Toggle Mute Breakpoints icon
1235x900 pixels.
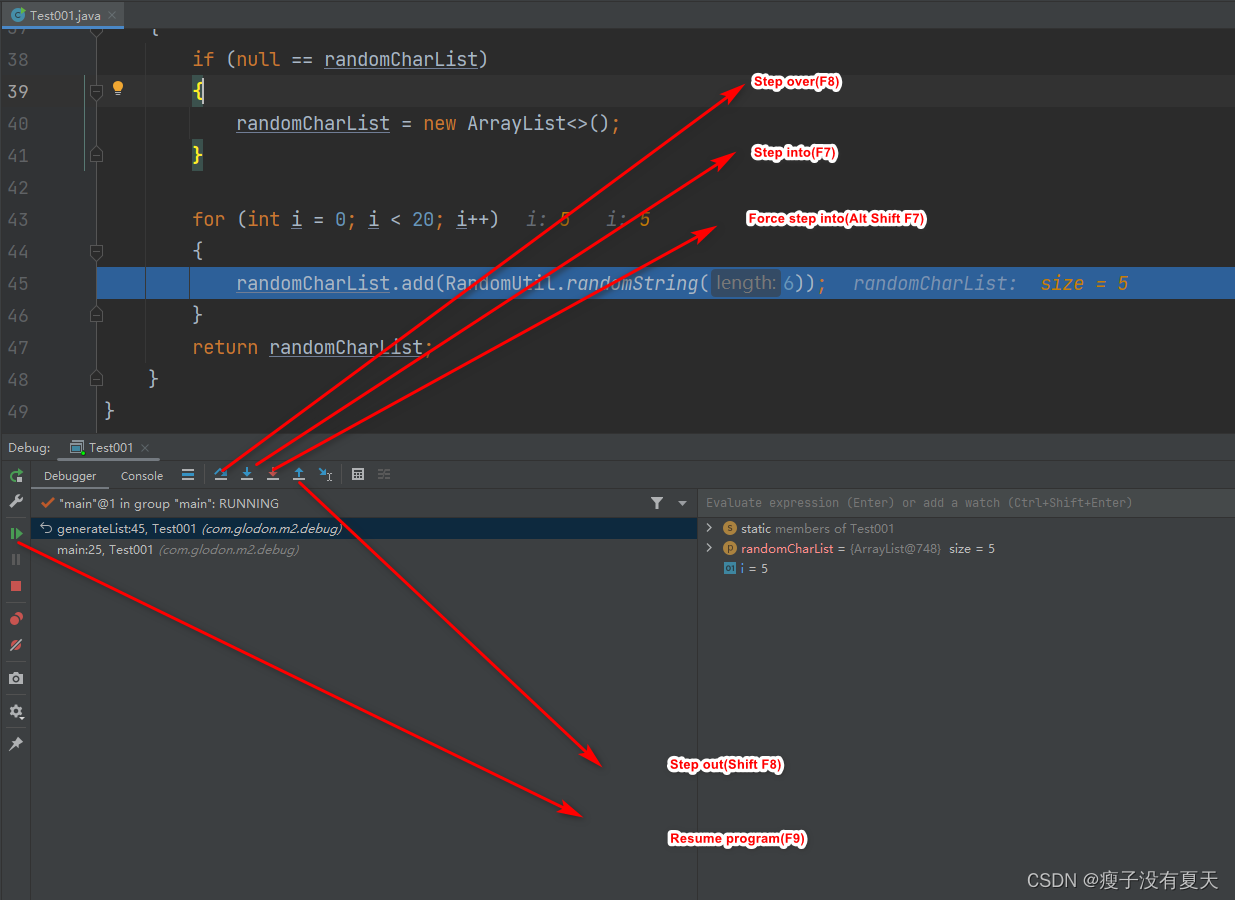15,645
